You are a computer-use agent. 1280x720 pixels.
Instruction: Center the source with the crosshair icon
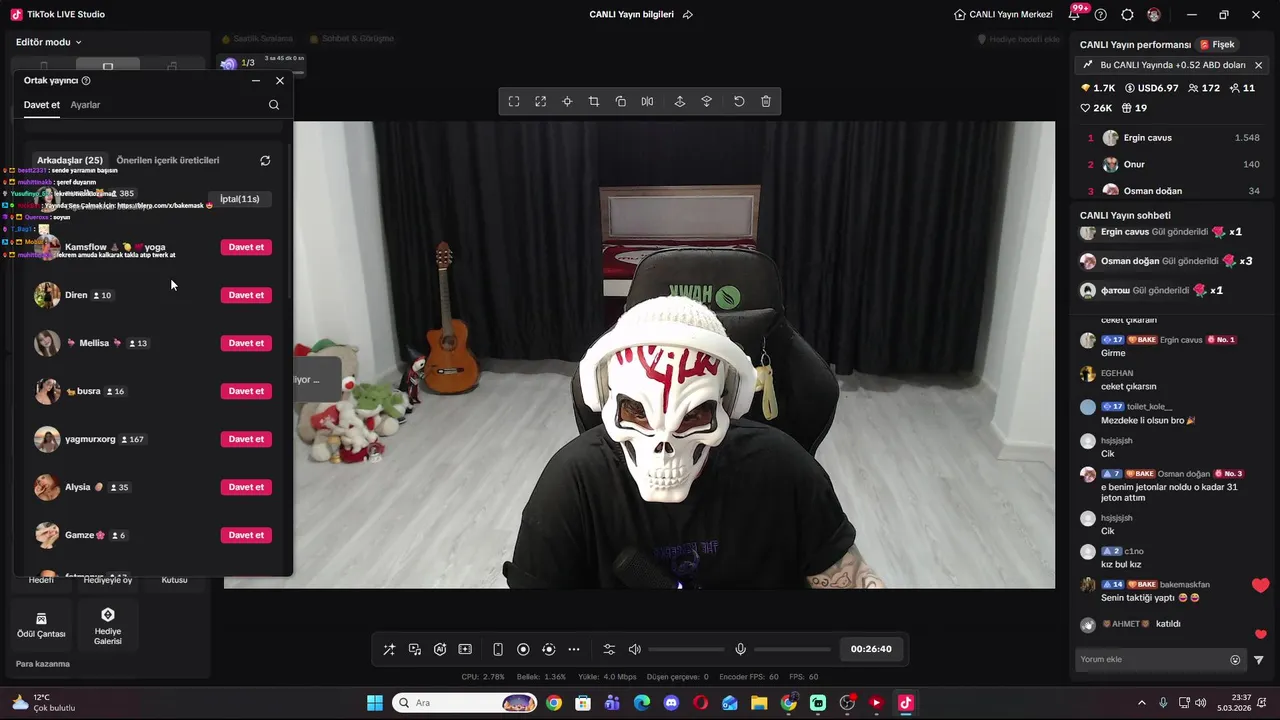[x=567, y=101]
